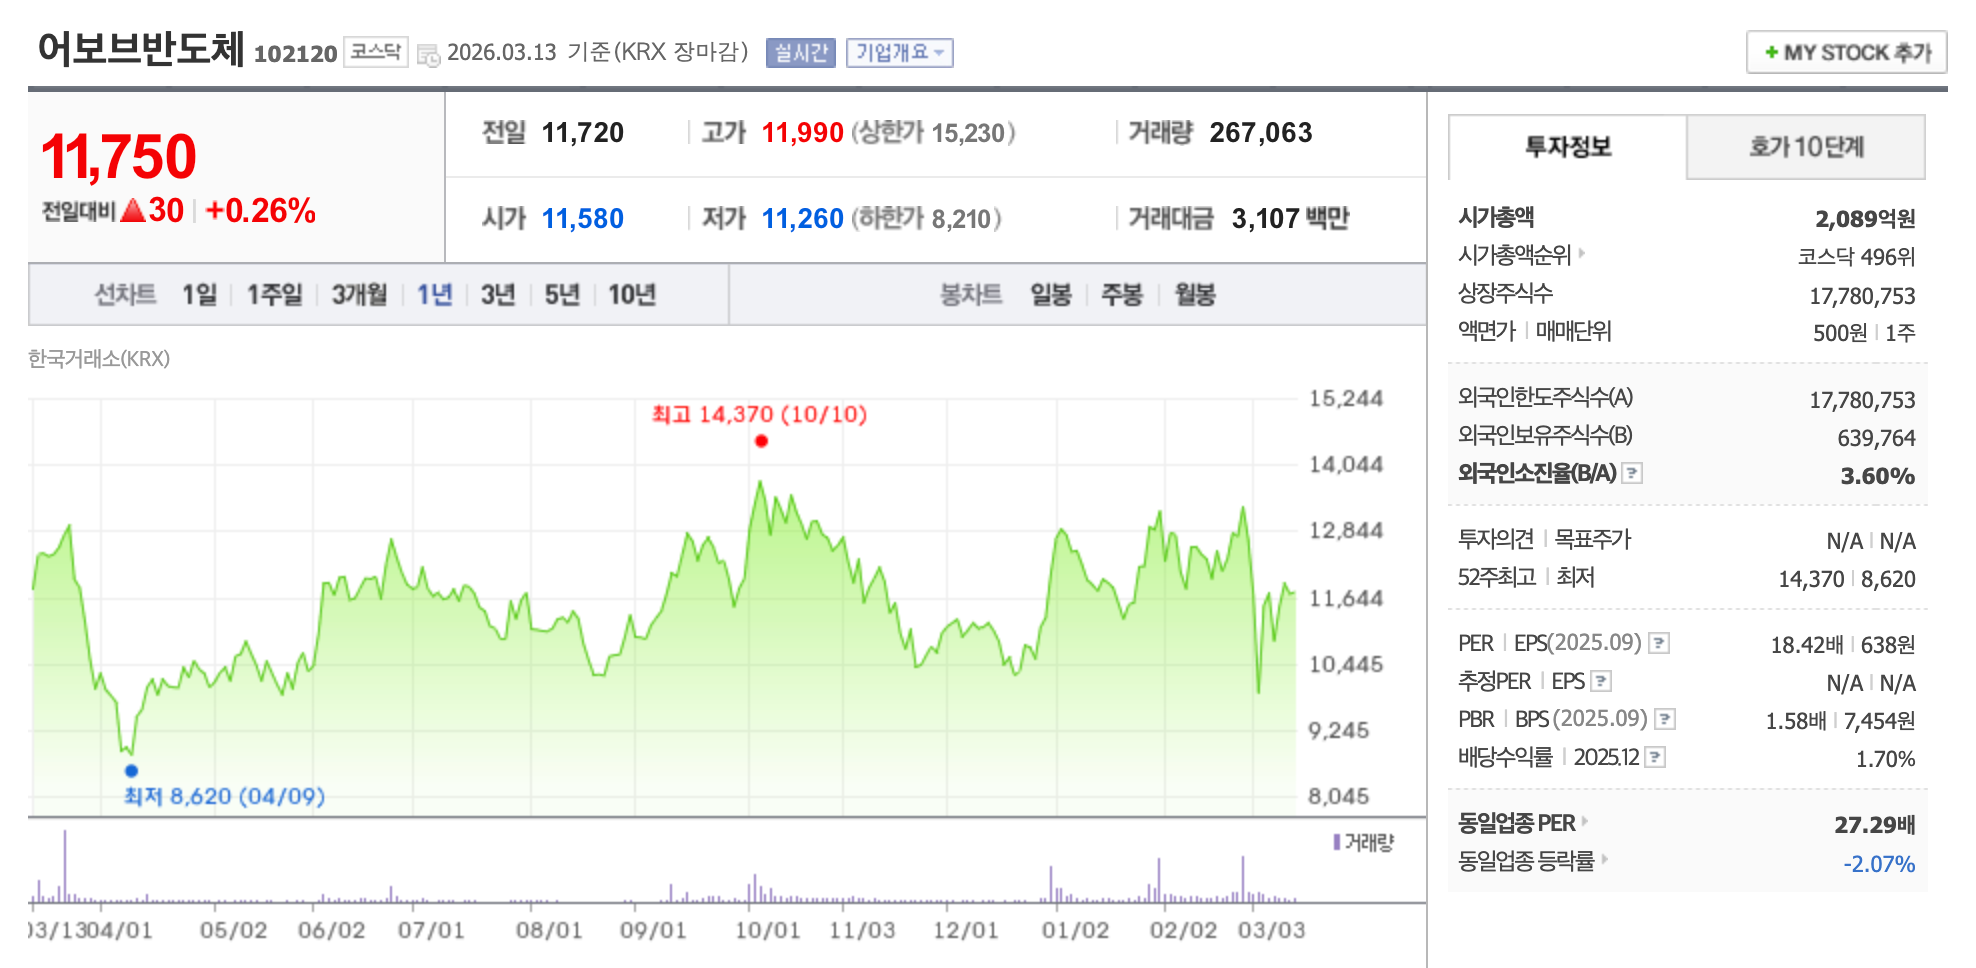Image resolution: width=1976 pixels, height=968 pixels.
Task: Click the 실시간 button
Action: pos(800,53)
